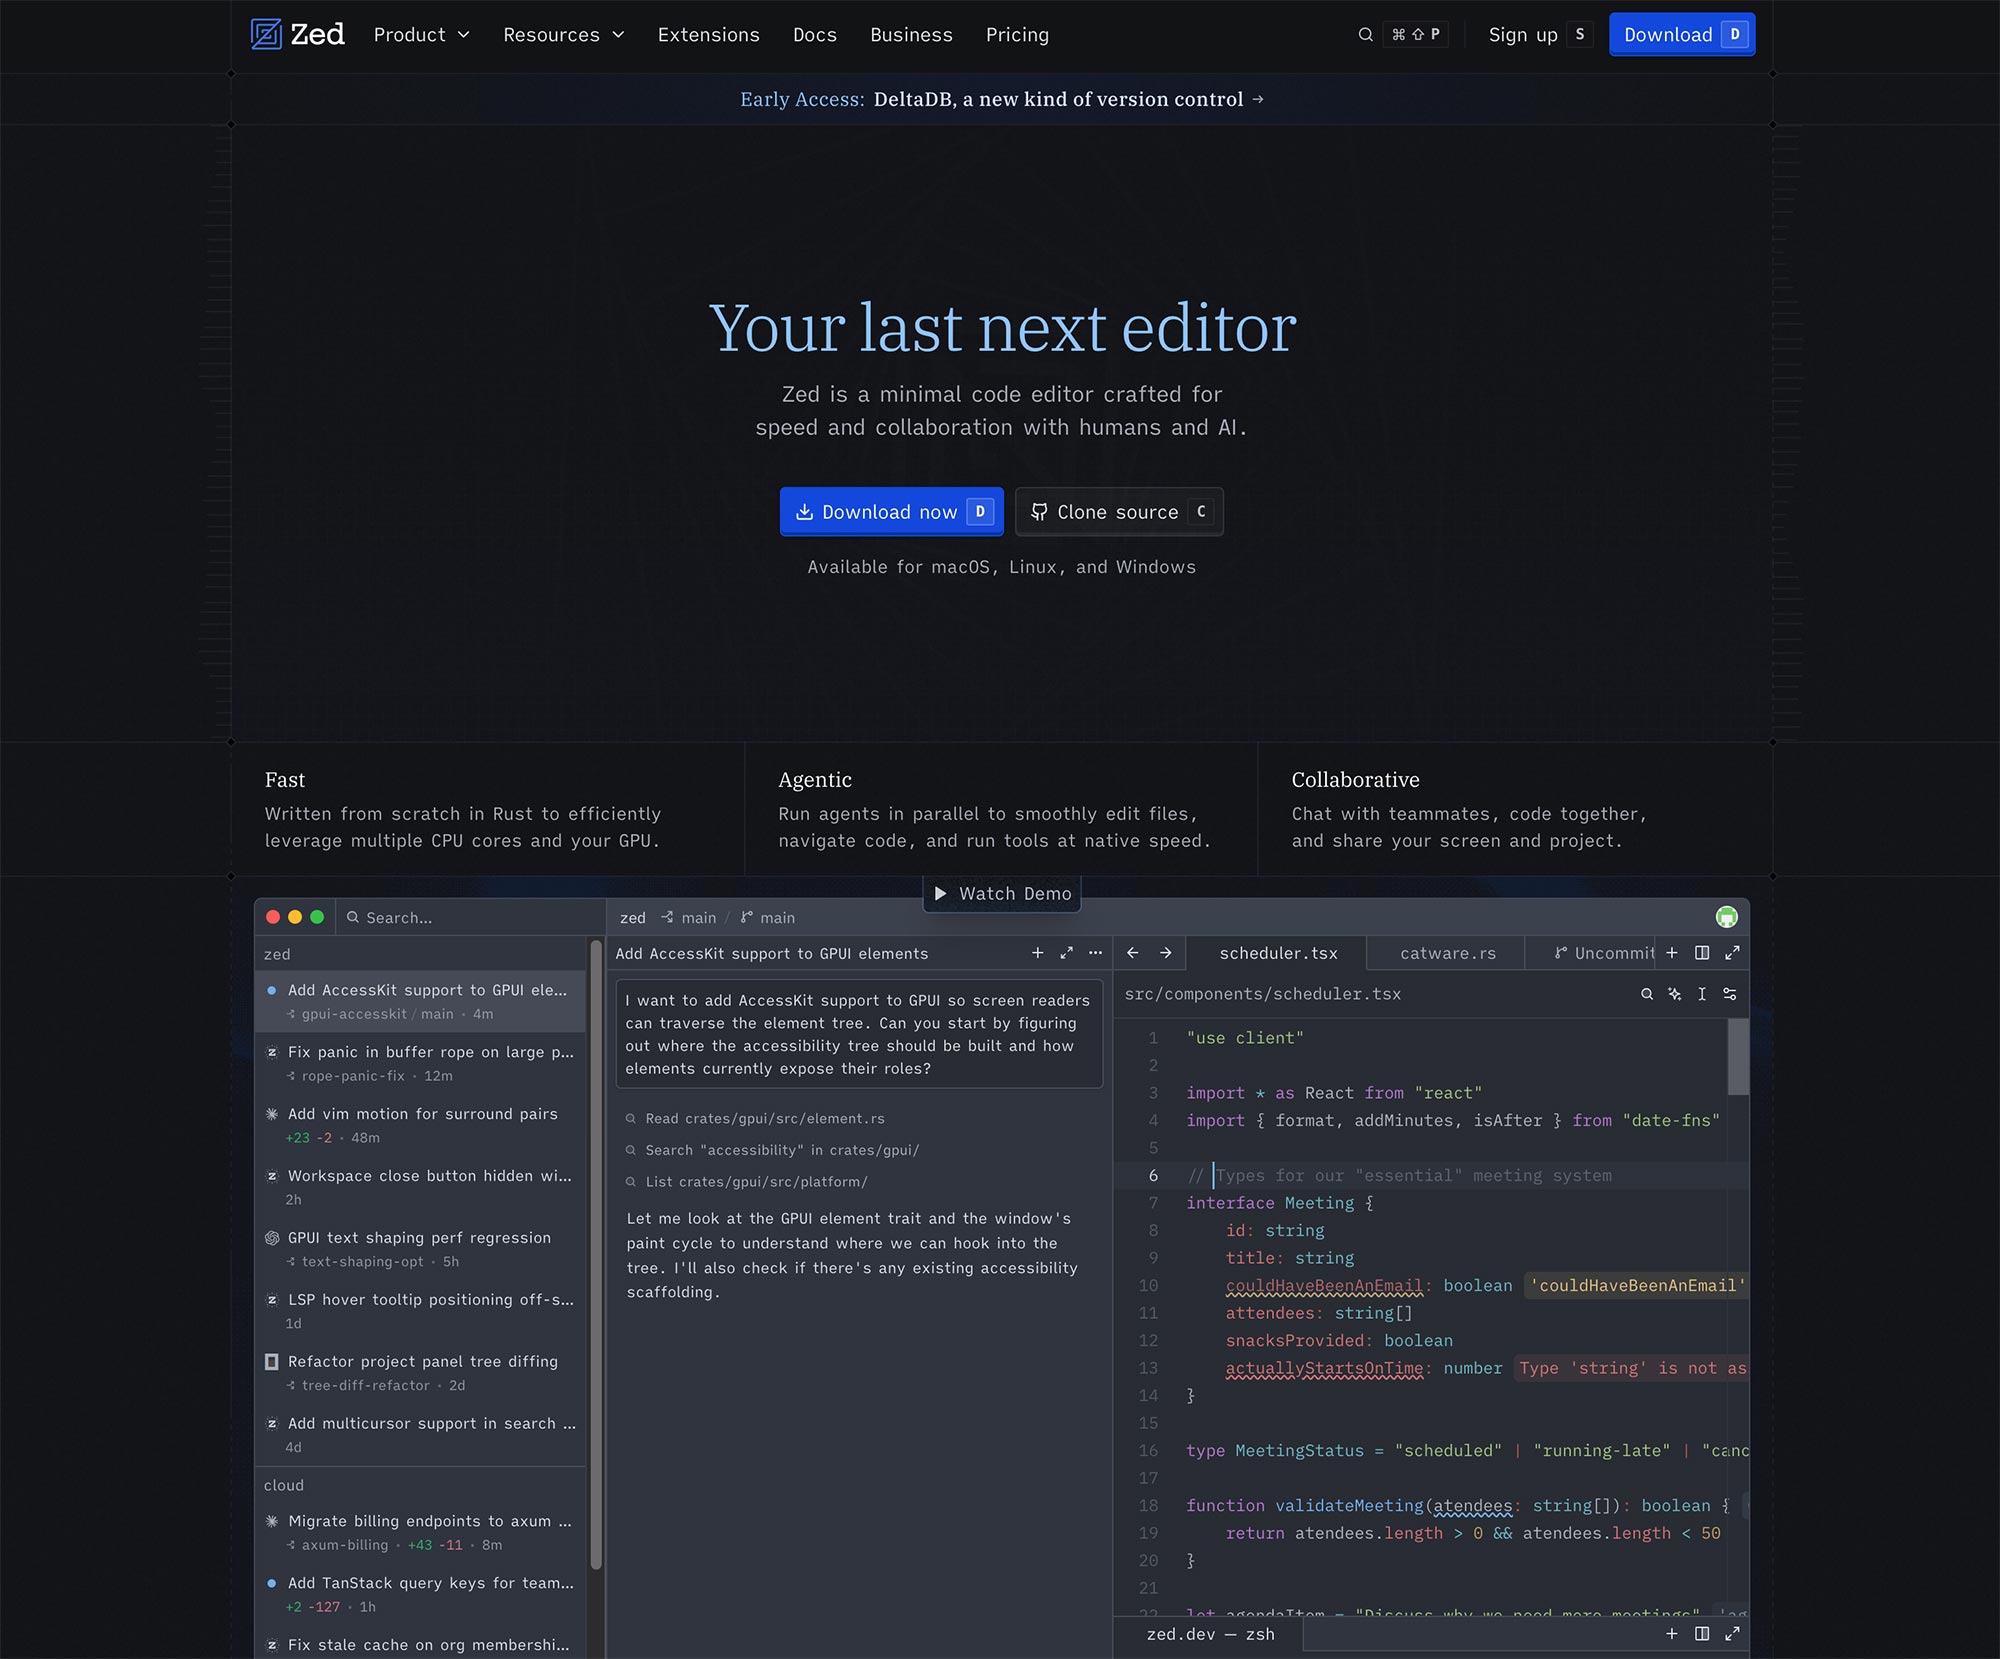
Task: Select the zed.dev — zsh terminal tab
Action: click(x=1210, y=1634)
